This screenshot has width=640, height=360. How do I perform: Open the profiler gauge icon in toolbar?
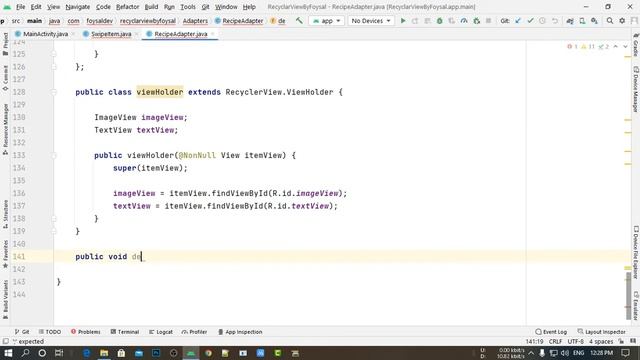[x=464, y=20]
